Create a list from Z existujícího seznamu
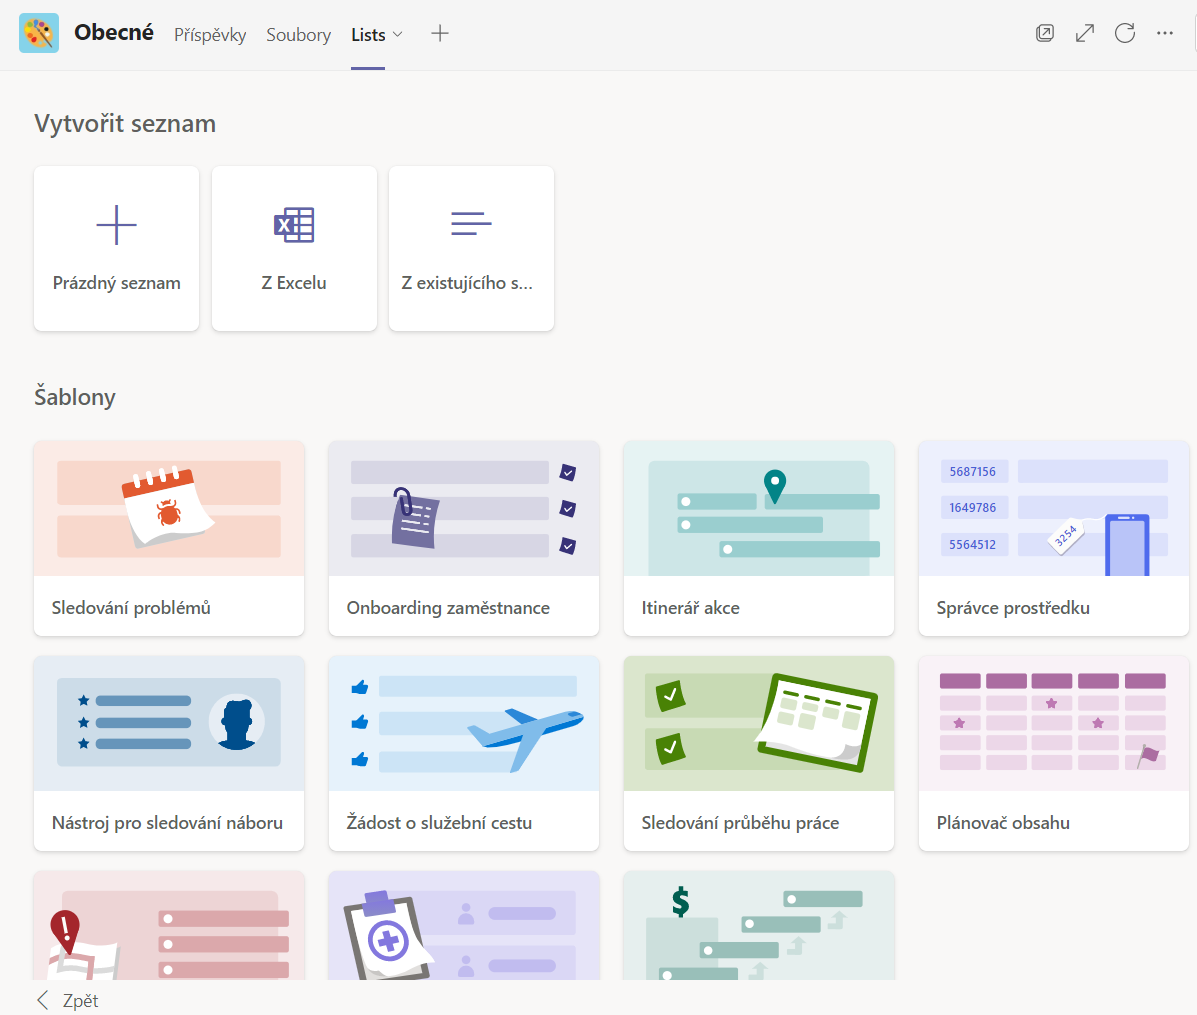 point(471,248)
